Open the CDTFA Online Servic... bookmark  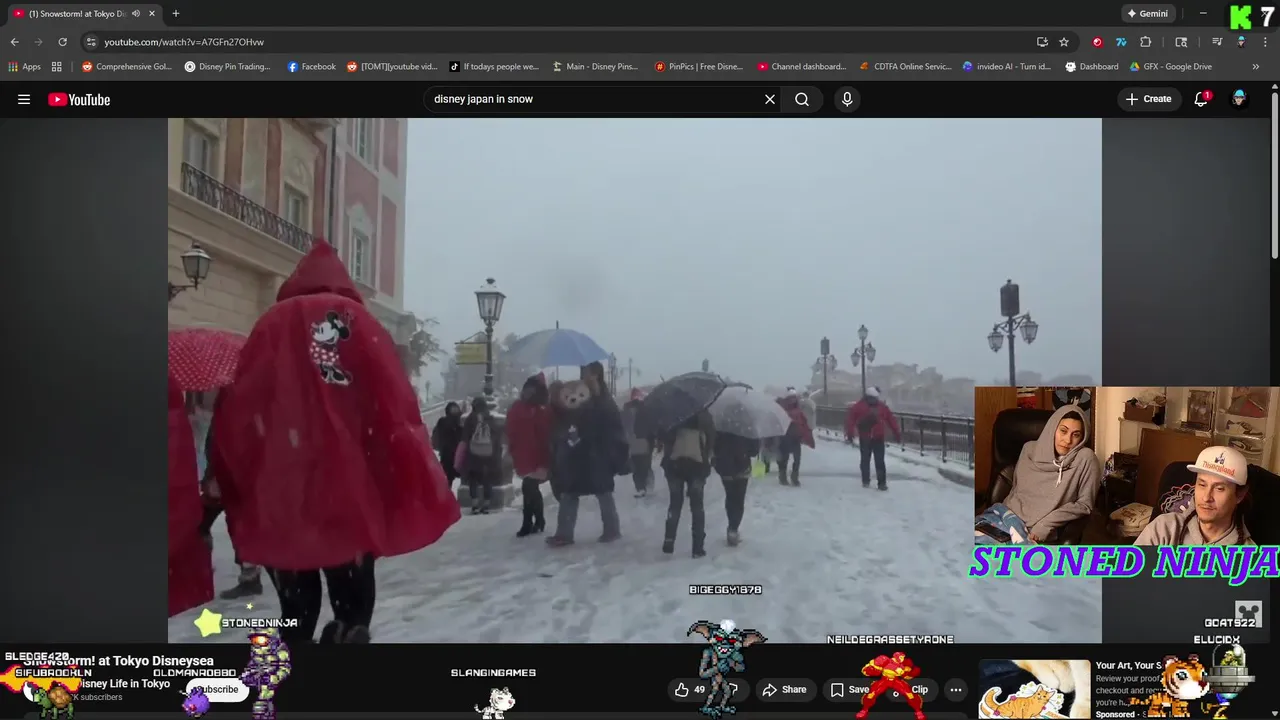(906, 67)
